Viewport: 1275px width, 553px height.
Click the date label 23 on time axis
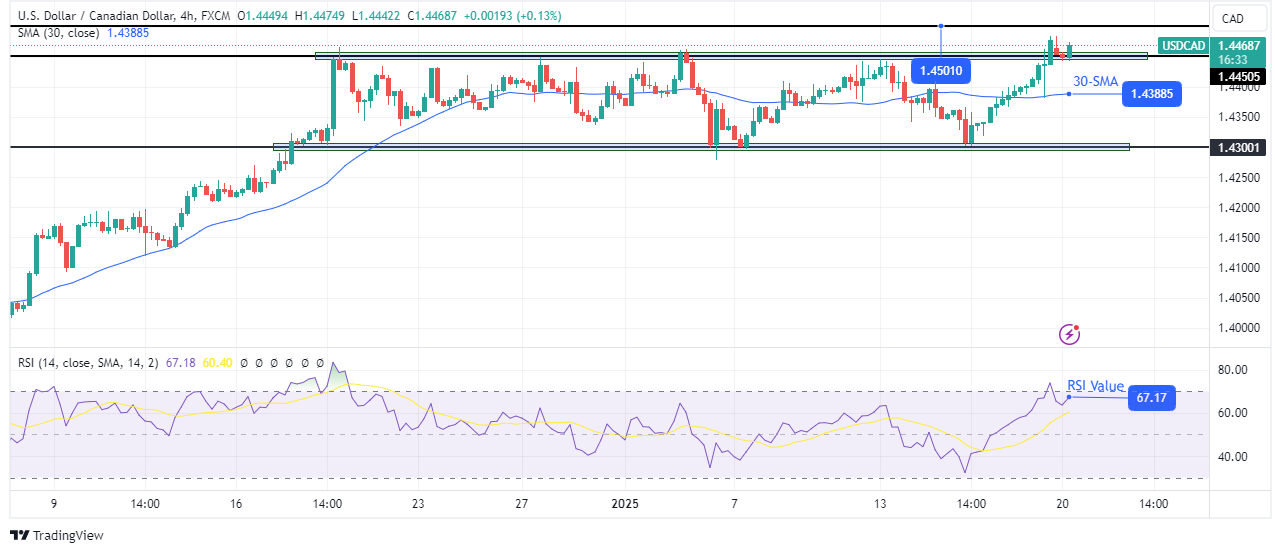(418, 505)
